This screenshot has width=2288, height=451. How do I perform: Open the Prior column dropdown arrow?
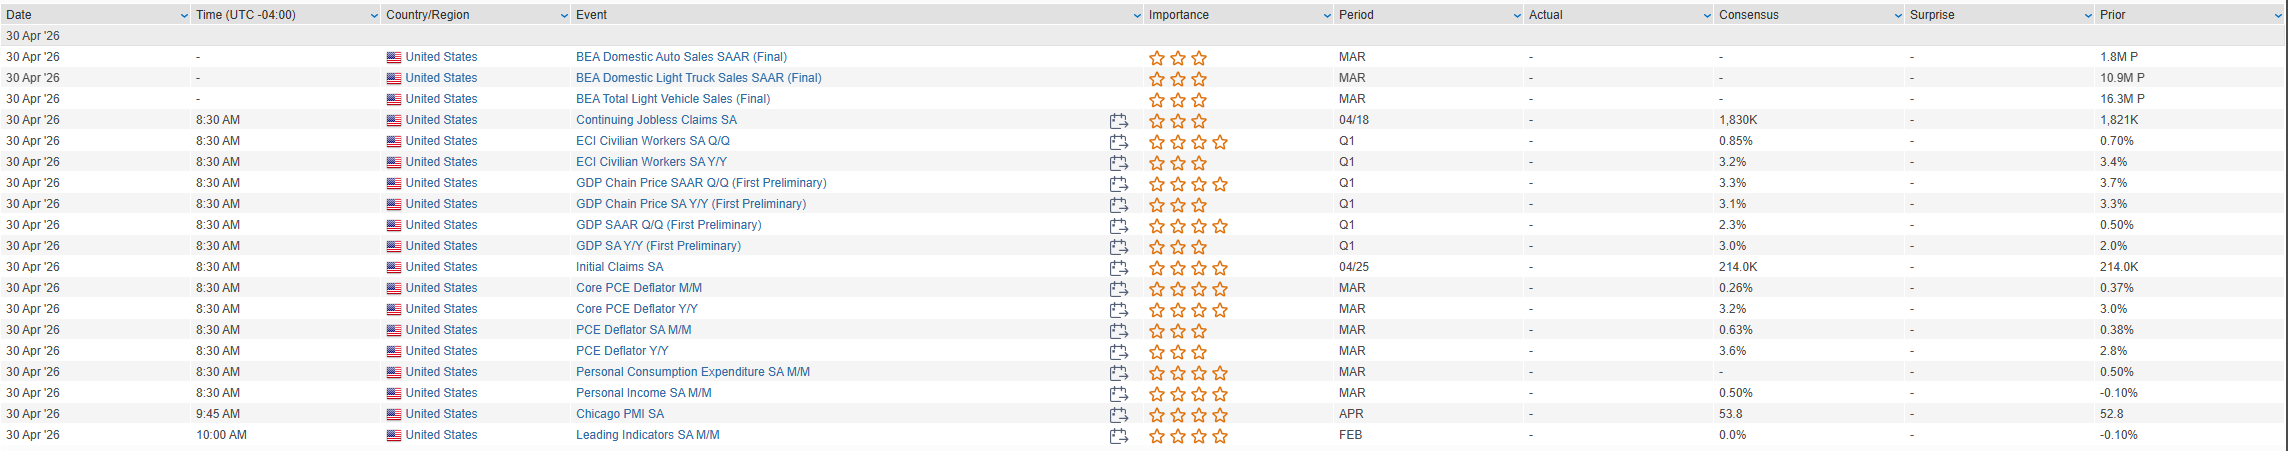point(2278,16)
